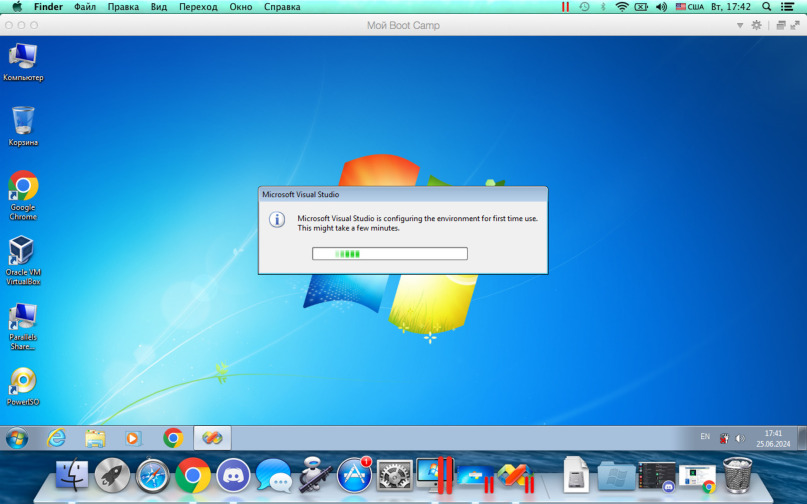Open Windows Media Player taskbar icon
This screenshot has height=504, width=807.
click(x=133, y=439)
